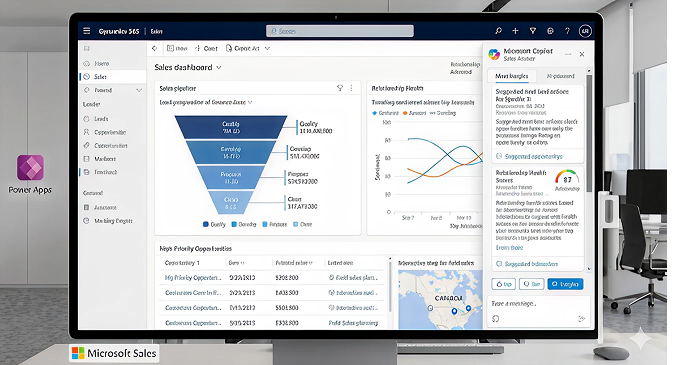Expand the dropdown under Sales pipeline title
This screenshot has width=675, height=365.
[250, 102]
